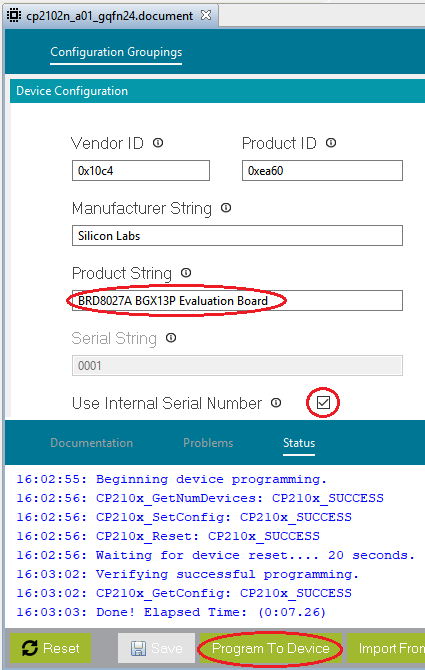Open the Manufacturer String info tooltip icon
The width and height of the screenshot is (425, 670).
[226, 208]
